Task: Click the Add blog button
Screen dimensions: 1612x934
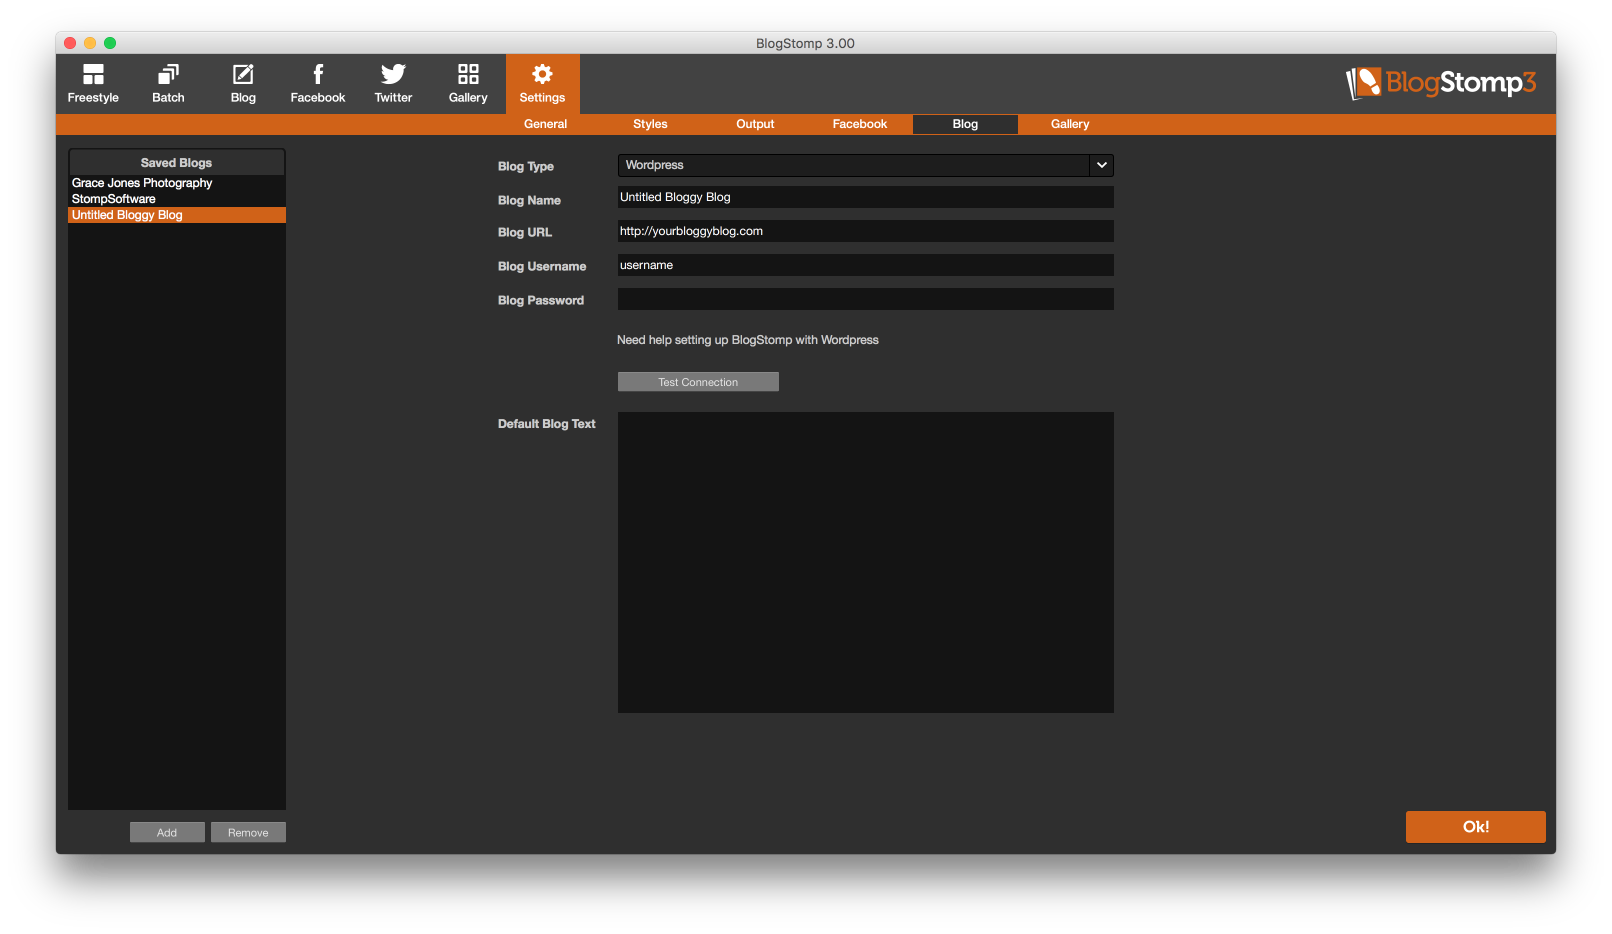Action: (x=167, y=832)
